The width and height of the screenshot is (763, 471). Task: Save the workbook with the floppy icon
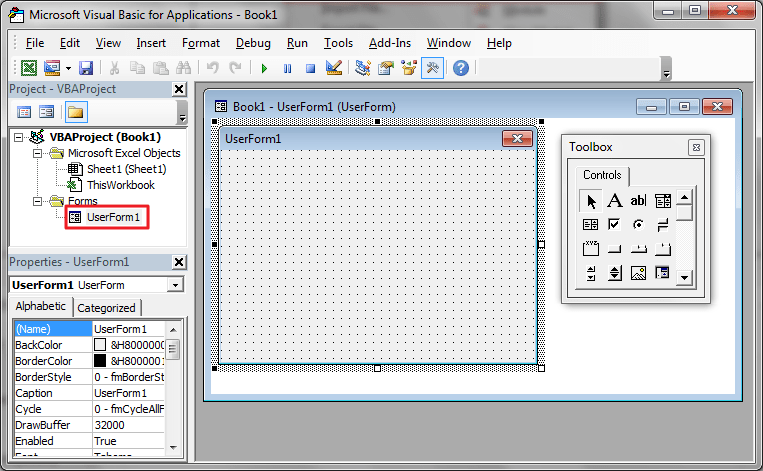[x=86, y=68]
